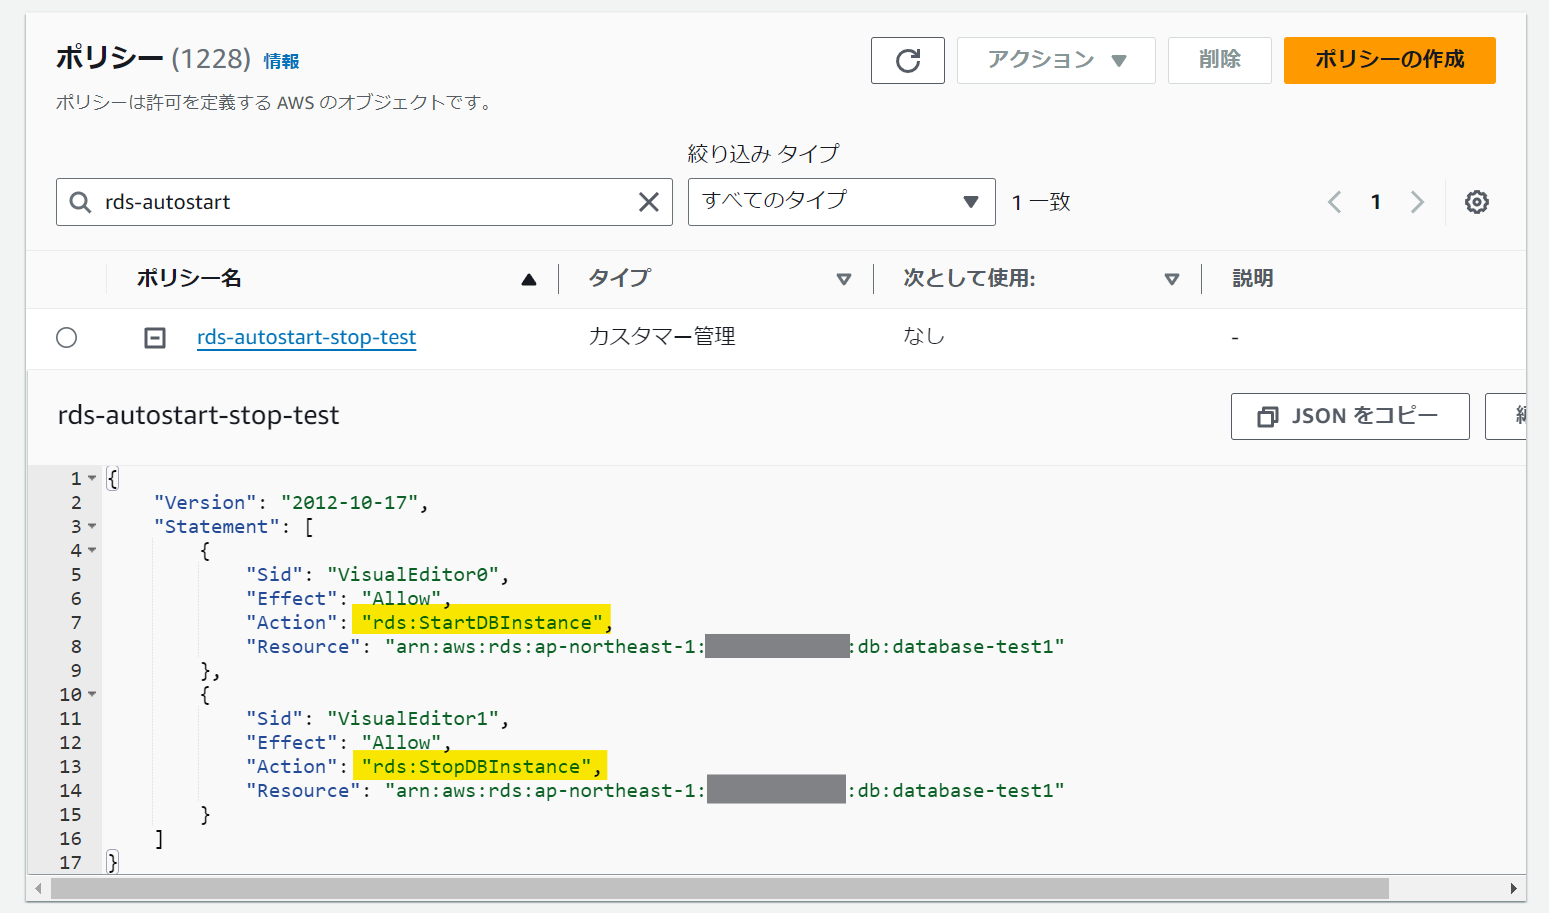Click the カスタマー管理 type cell
The height and width of the screenshot is (913, 1549).
pyautogui.click(x=662, y=337)
